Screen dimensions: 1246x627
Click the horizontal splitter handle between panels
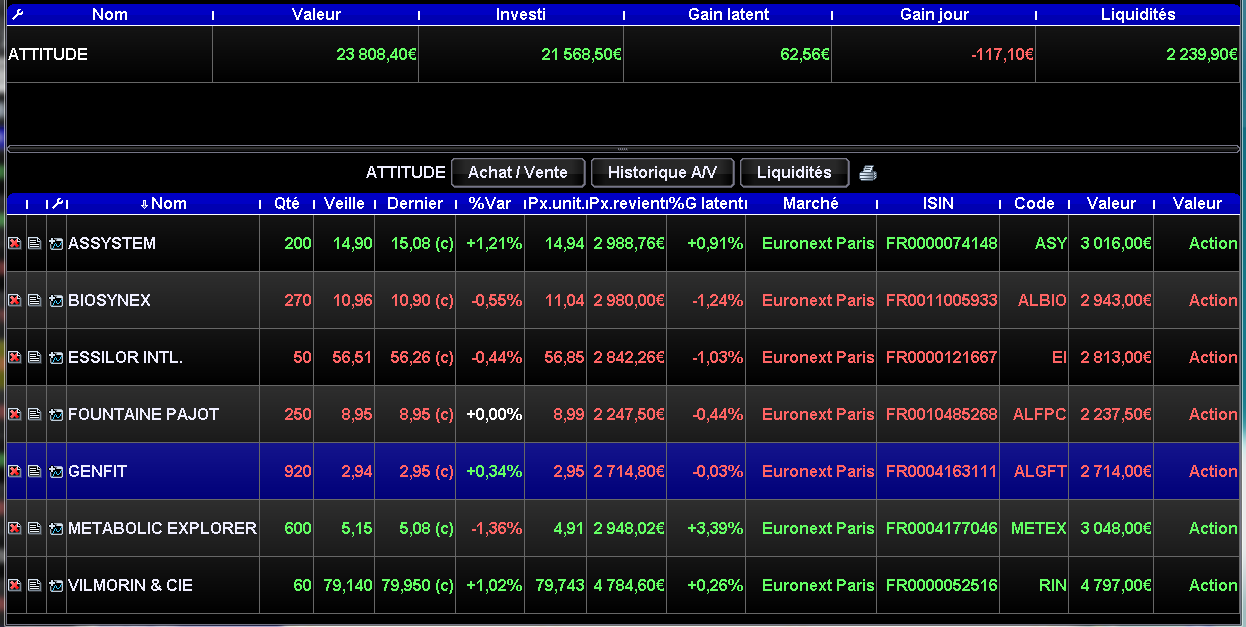623,149
